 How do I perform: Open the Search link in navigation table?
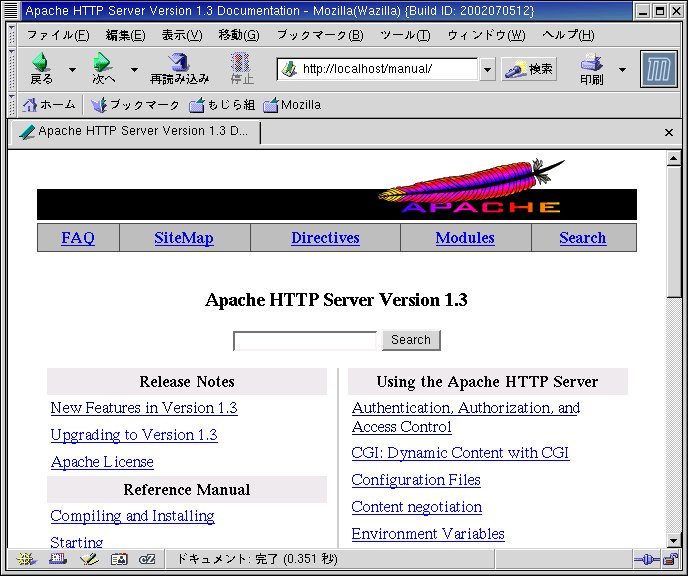583,238
